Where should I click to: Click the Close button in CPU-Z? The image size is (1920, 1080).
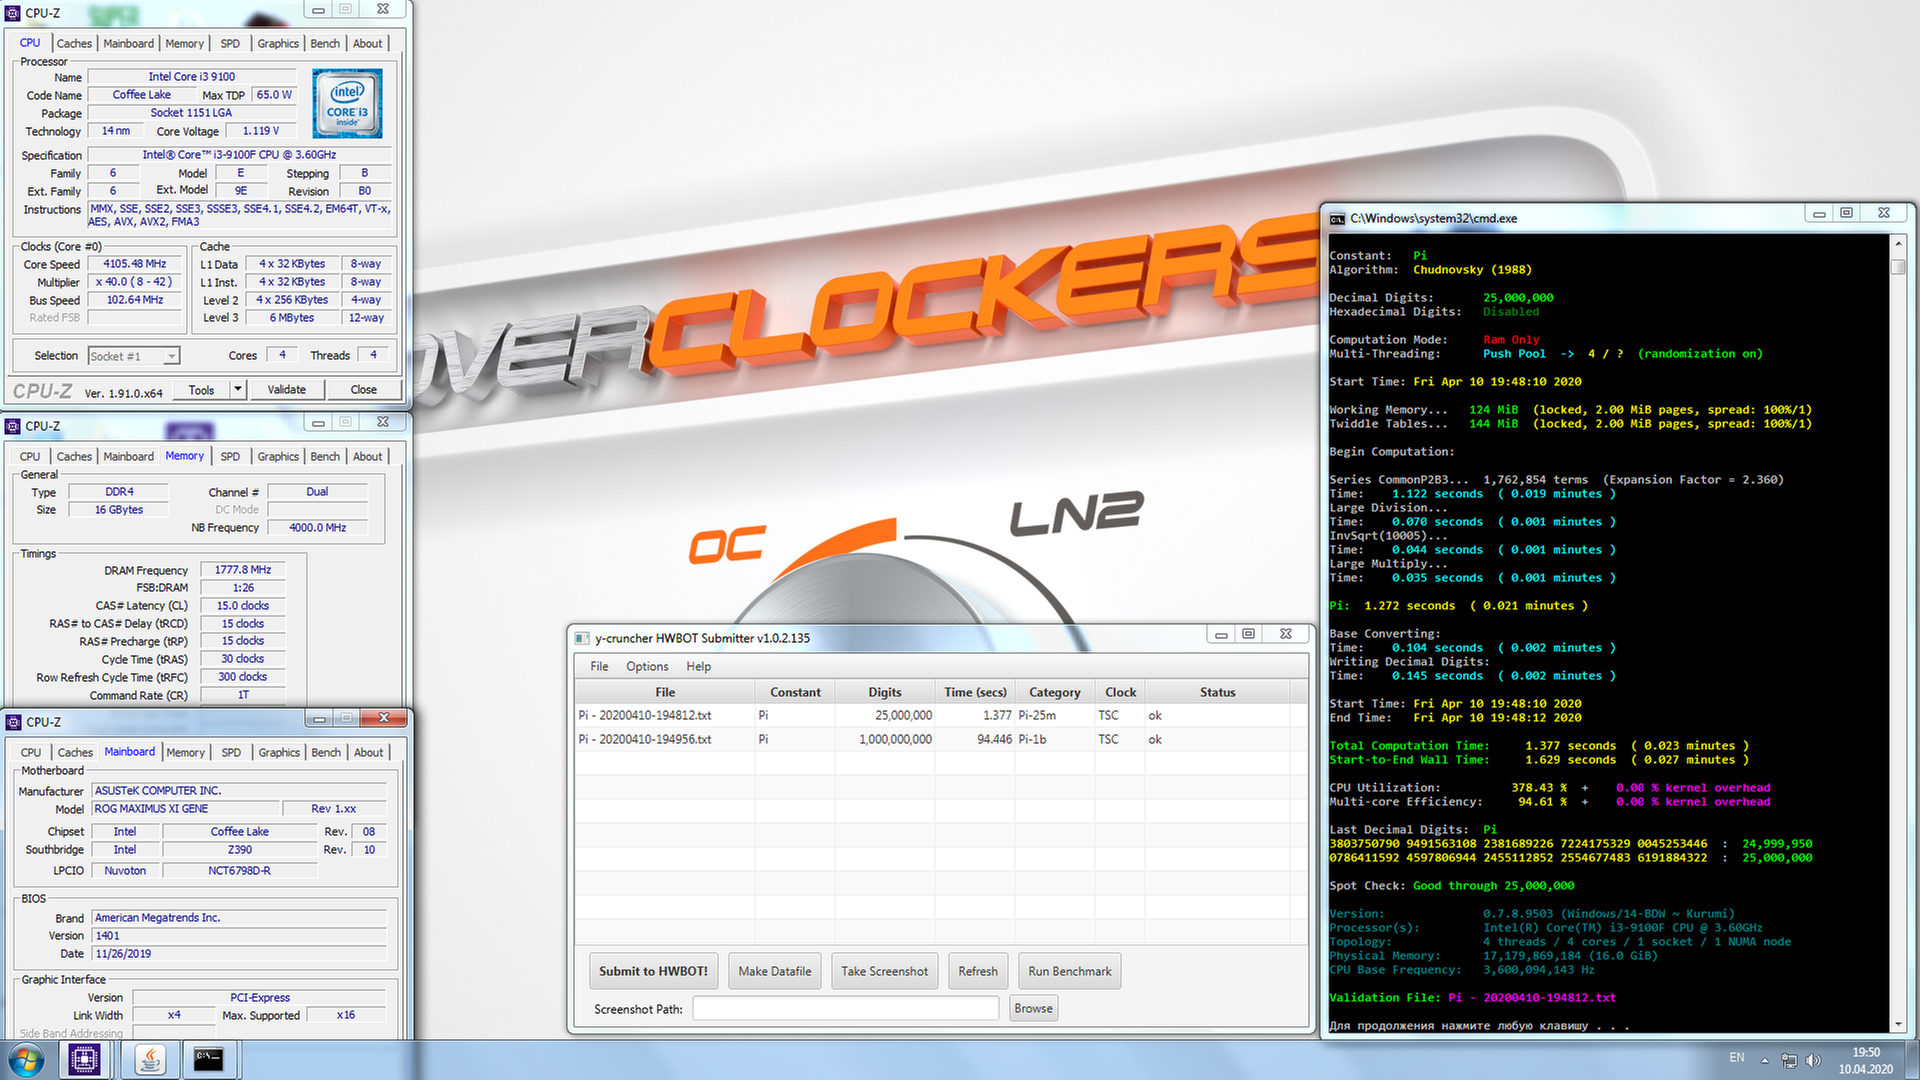(x=364, y=390)
